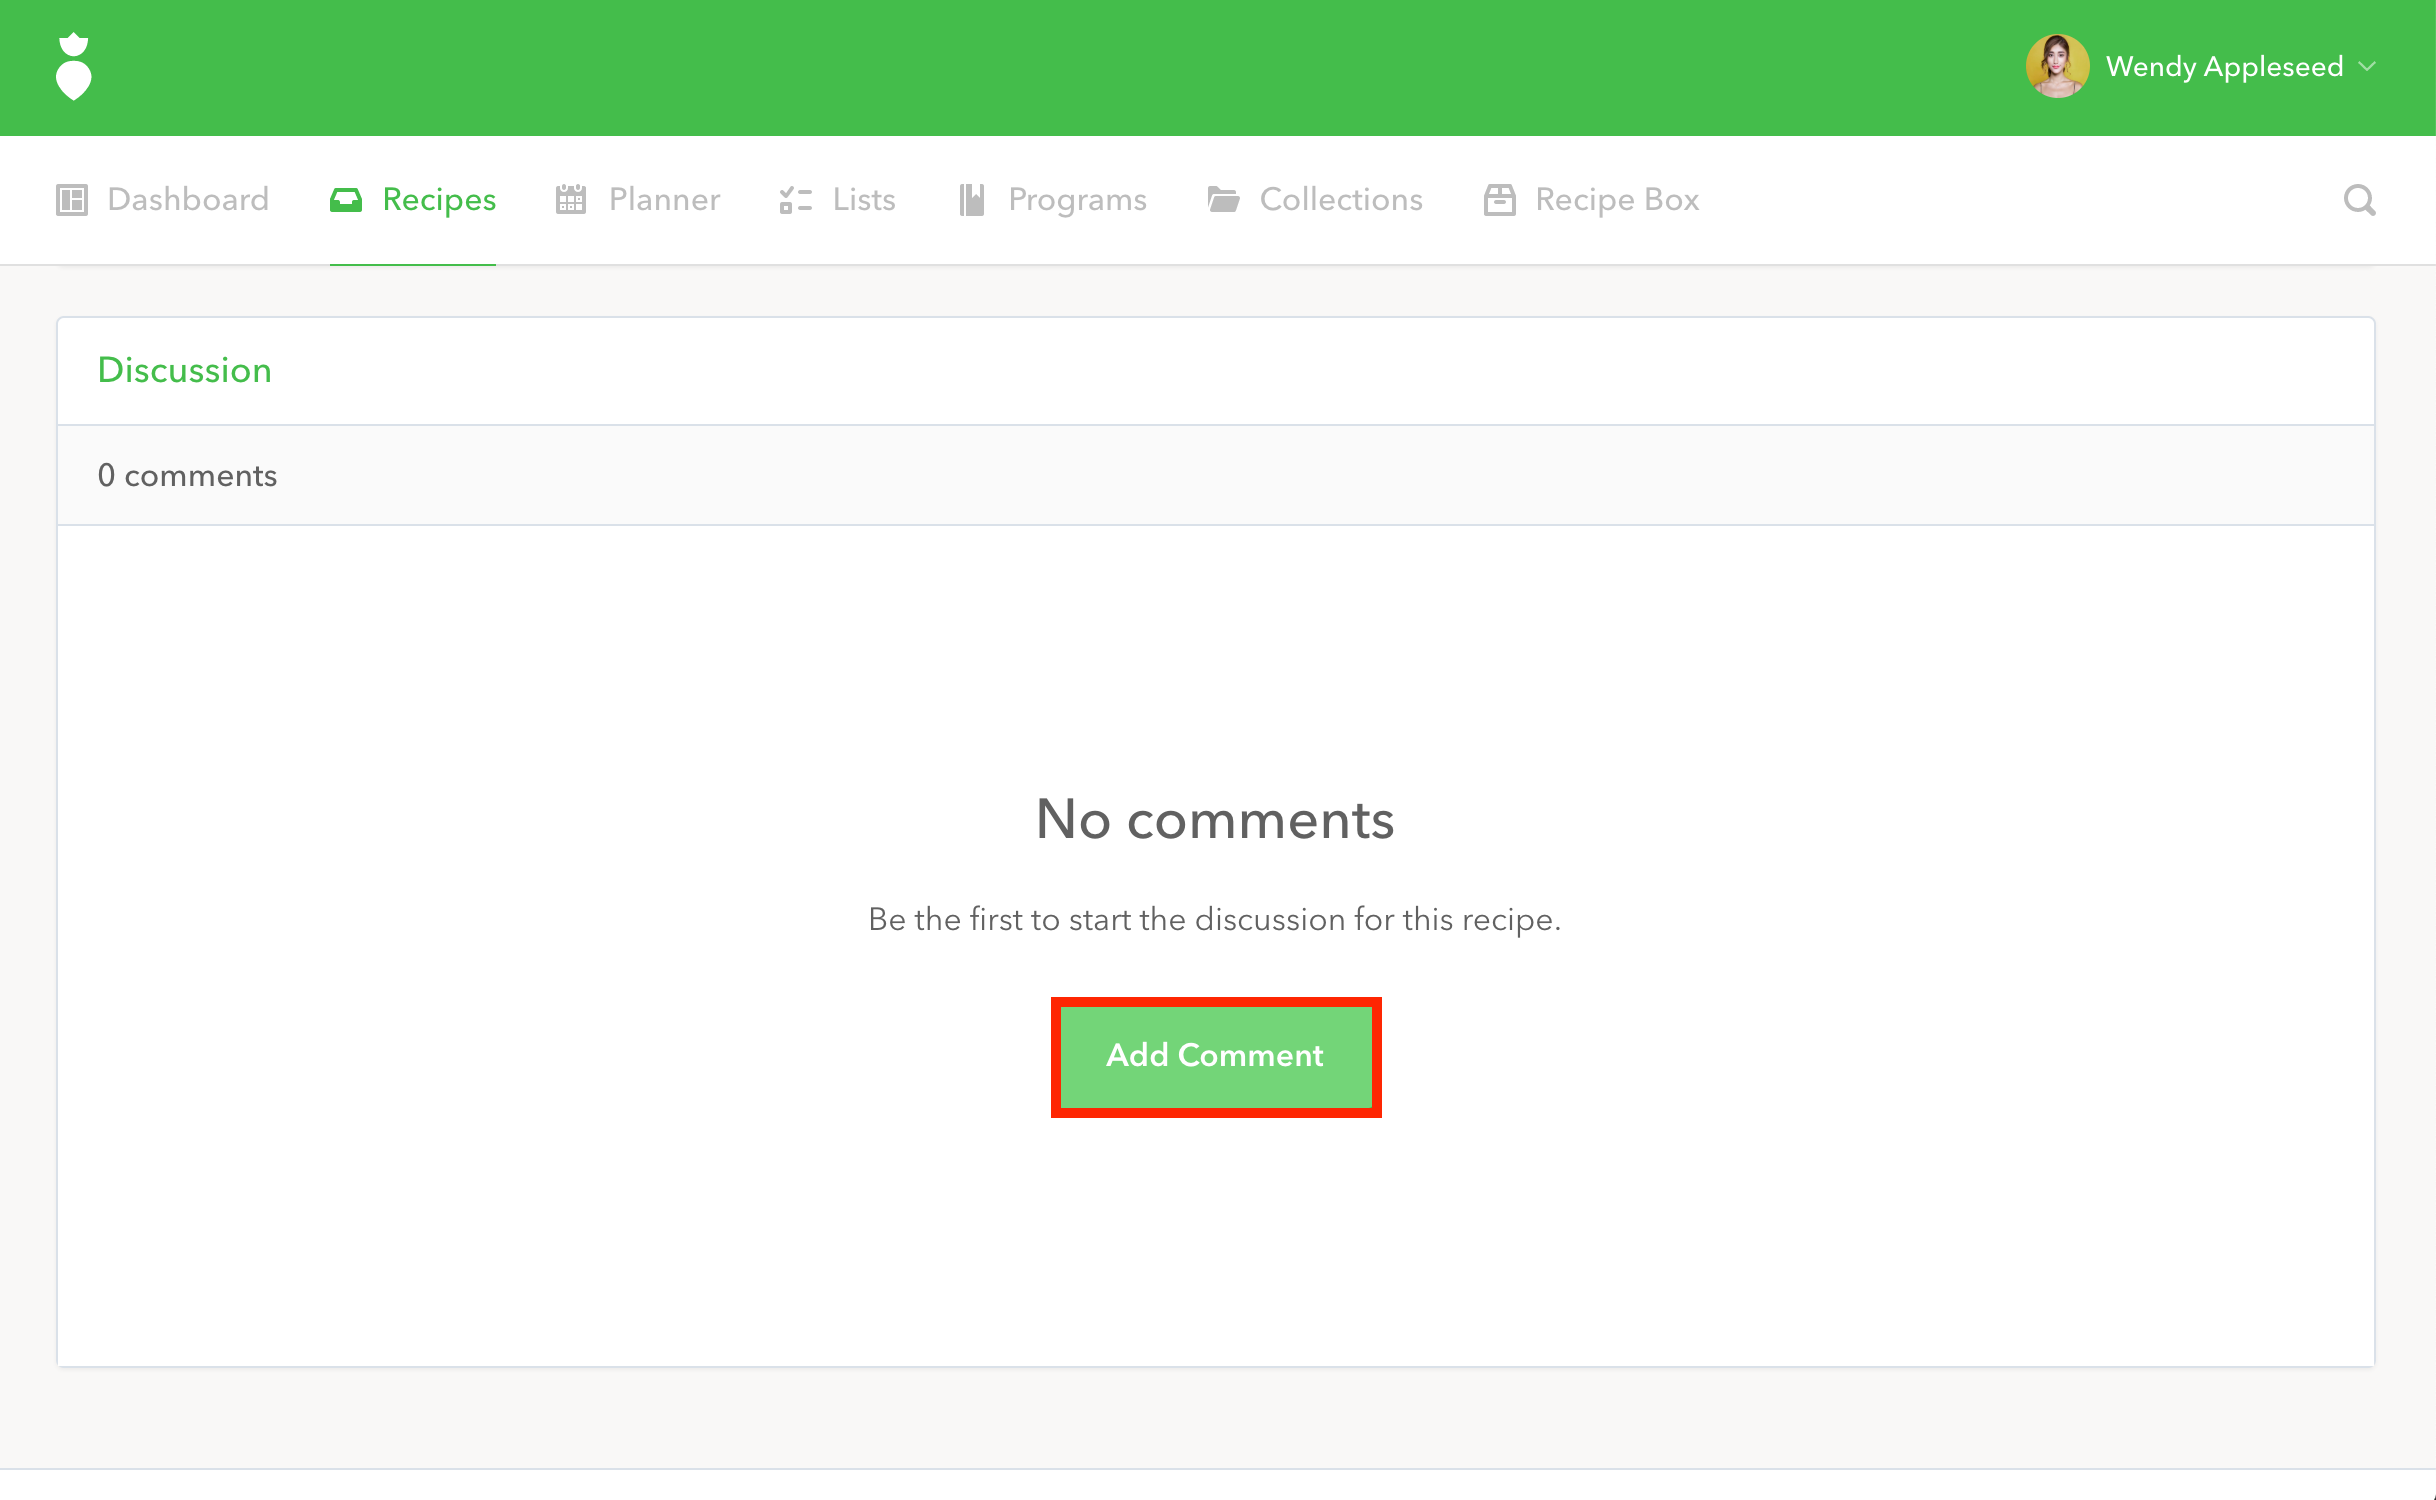Open the Lists tab

coord(864,200)
